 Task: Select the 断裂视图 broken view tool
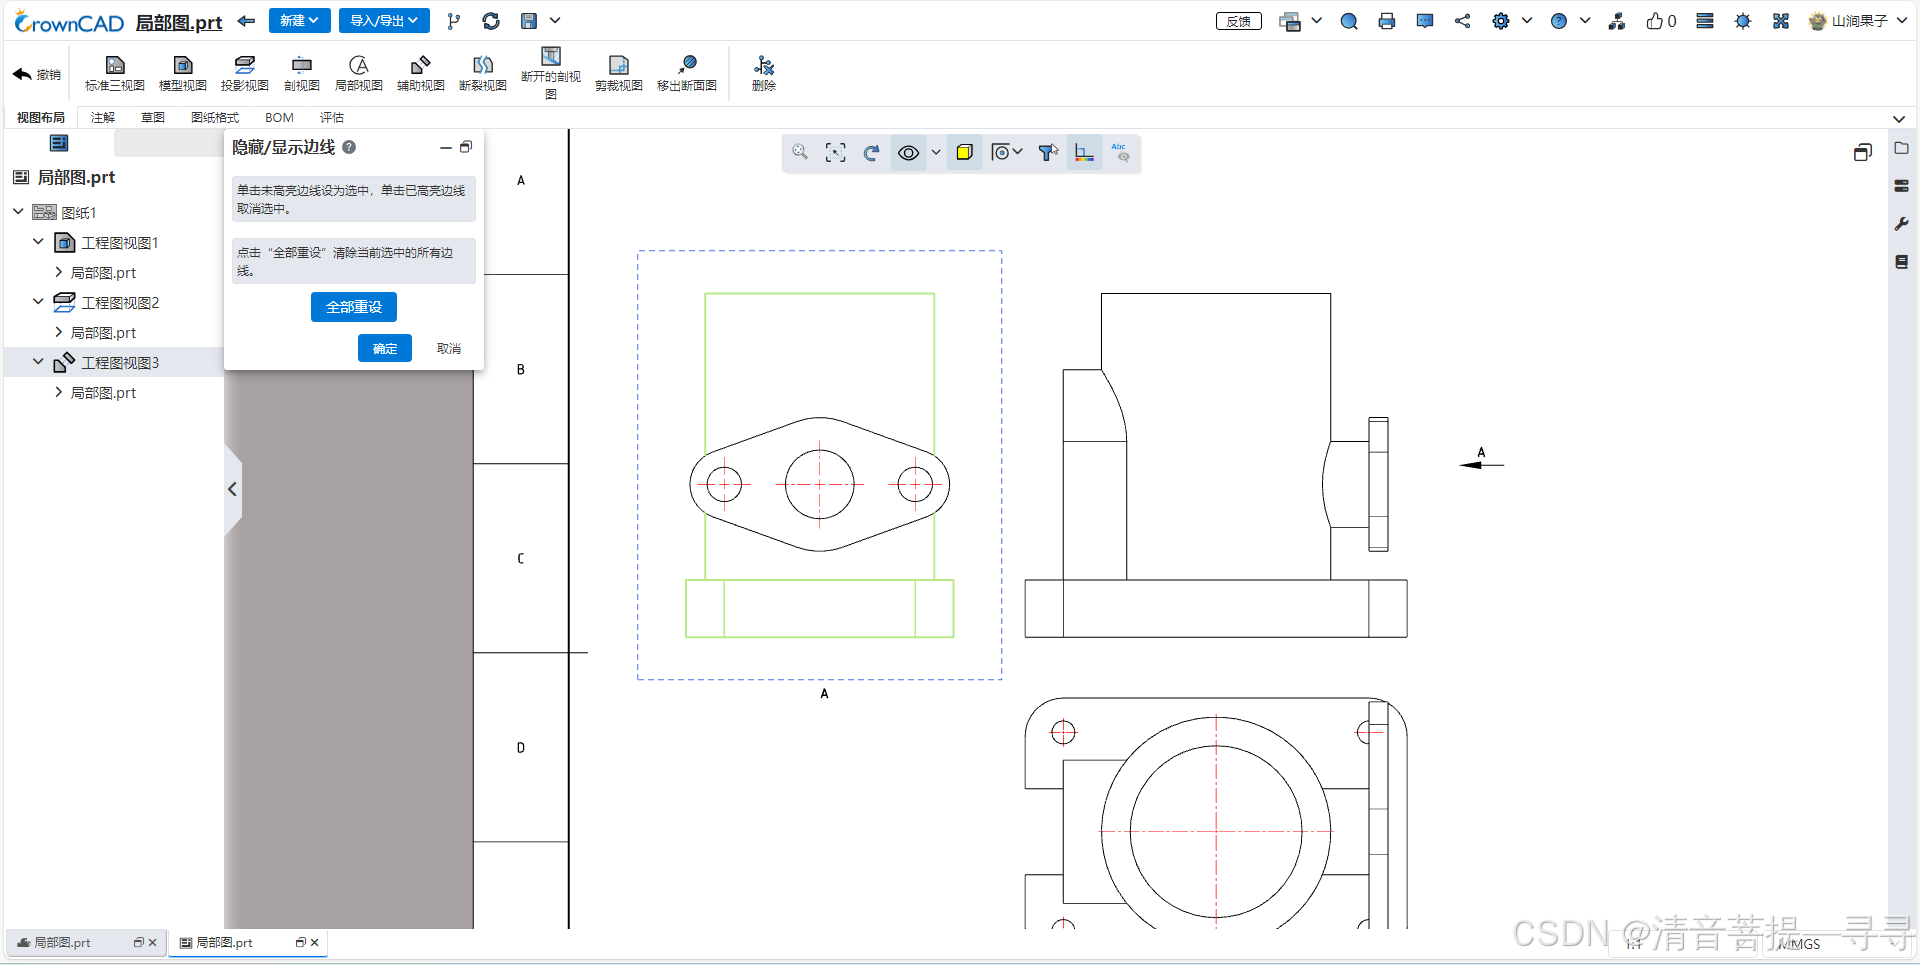coord(483,74)
